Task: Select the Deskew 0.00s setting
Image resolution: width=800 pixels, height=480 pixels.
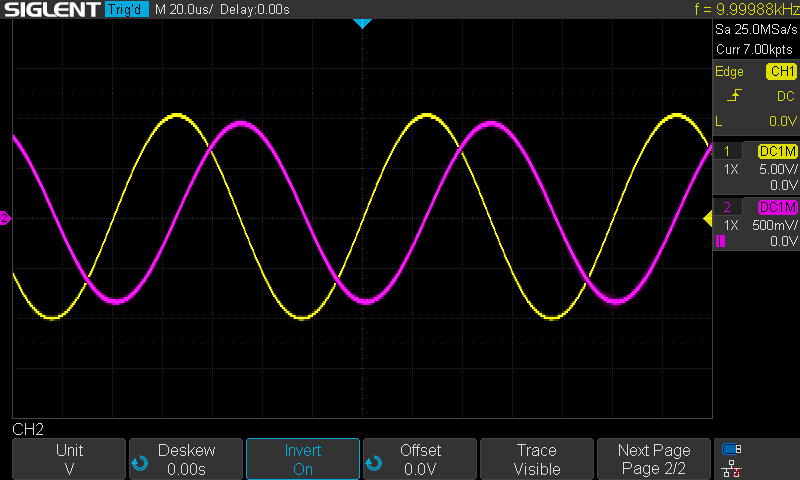Action: point(186,459)
